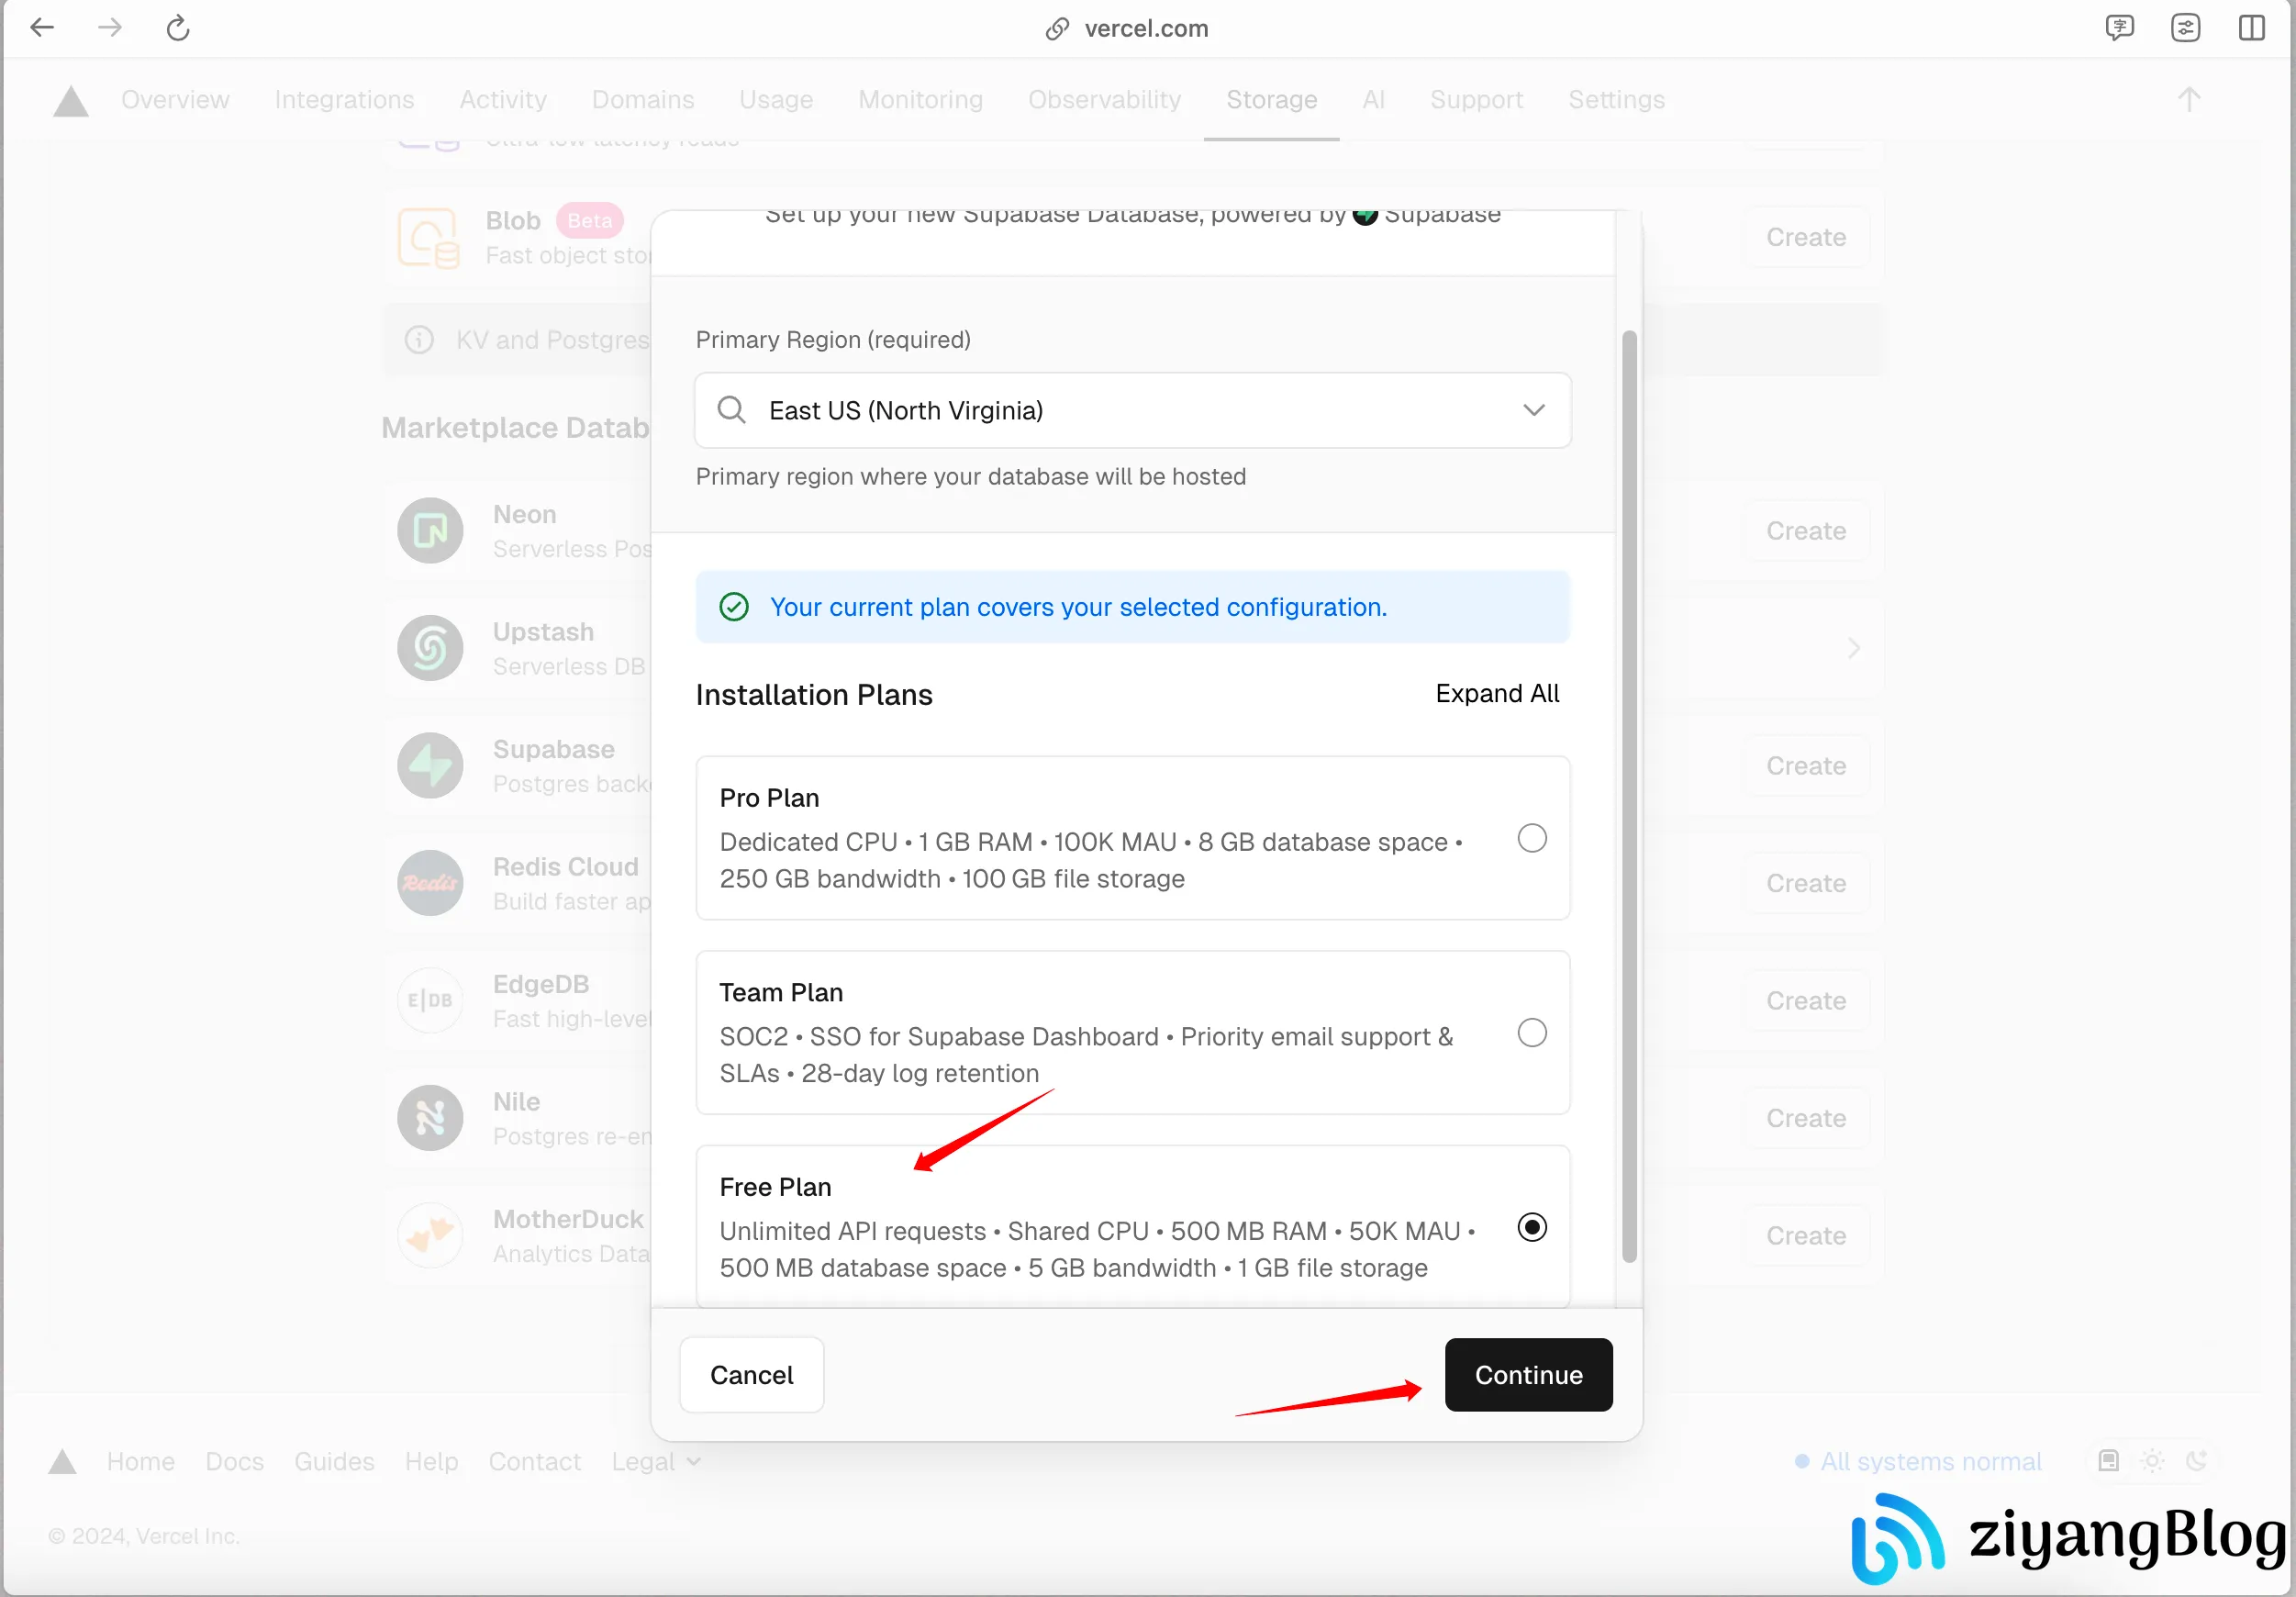Click the Neon database logo

430,531
